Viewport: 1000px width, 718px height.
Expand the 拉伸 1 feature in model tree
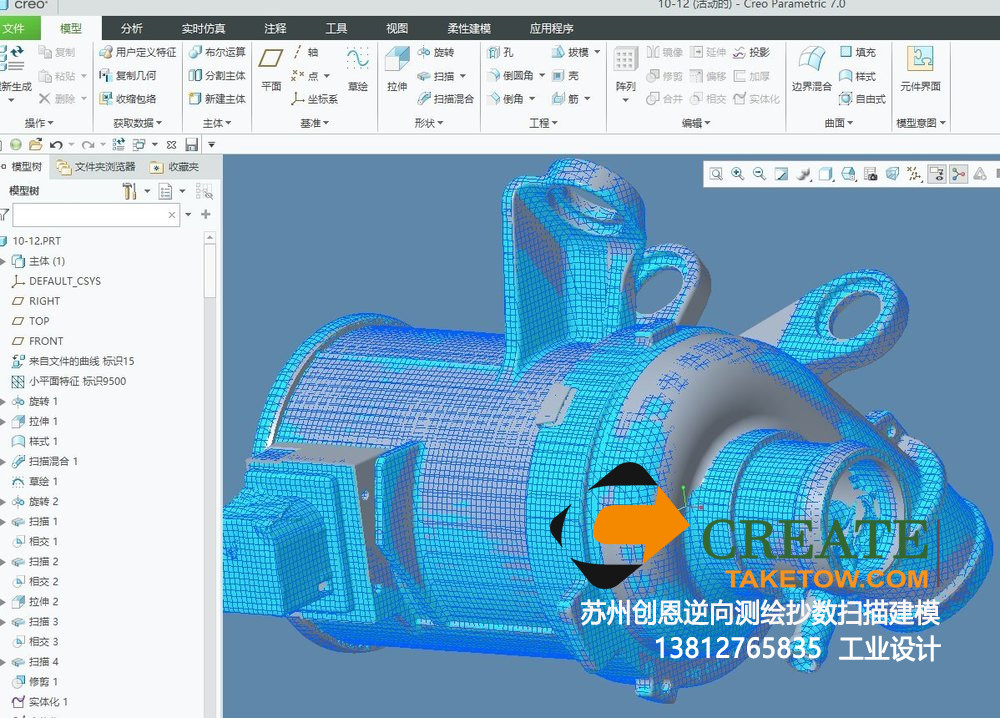pos(3,421)
